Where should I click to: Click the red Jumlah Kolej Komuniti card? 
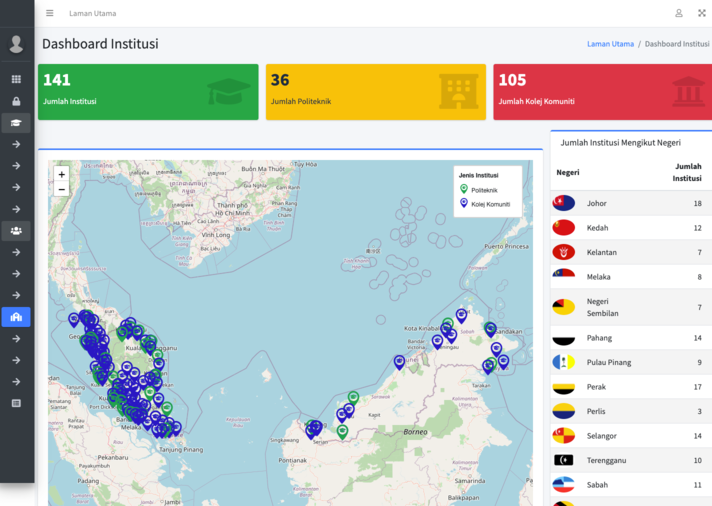(602, 92)
